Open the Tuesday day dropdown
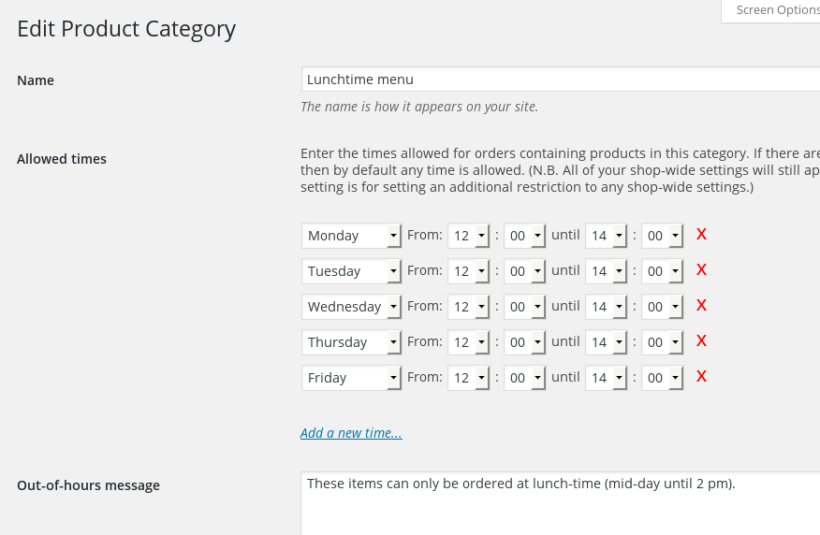The height and width of the screenshot is (535, 820). (x=351, y=271)
